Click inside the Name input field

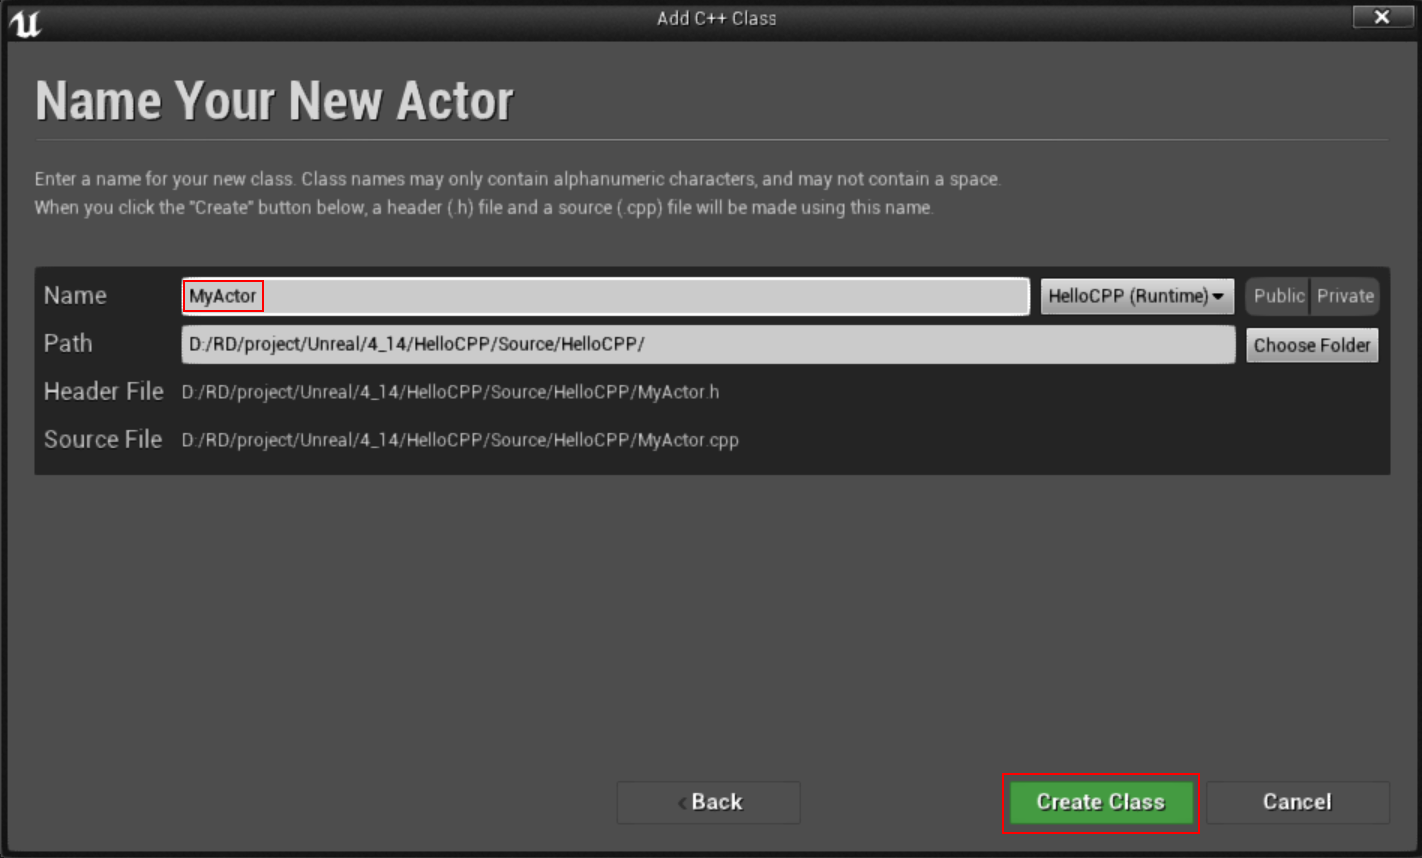pos(600,296)
